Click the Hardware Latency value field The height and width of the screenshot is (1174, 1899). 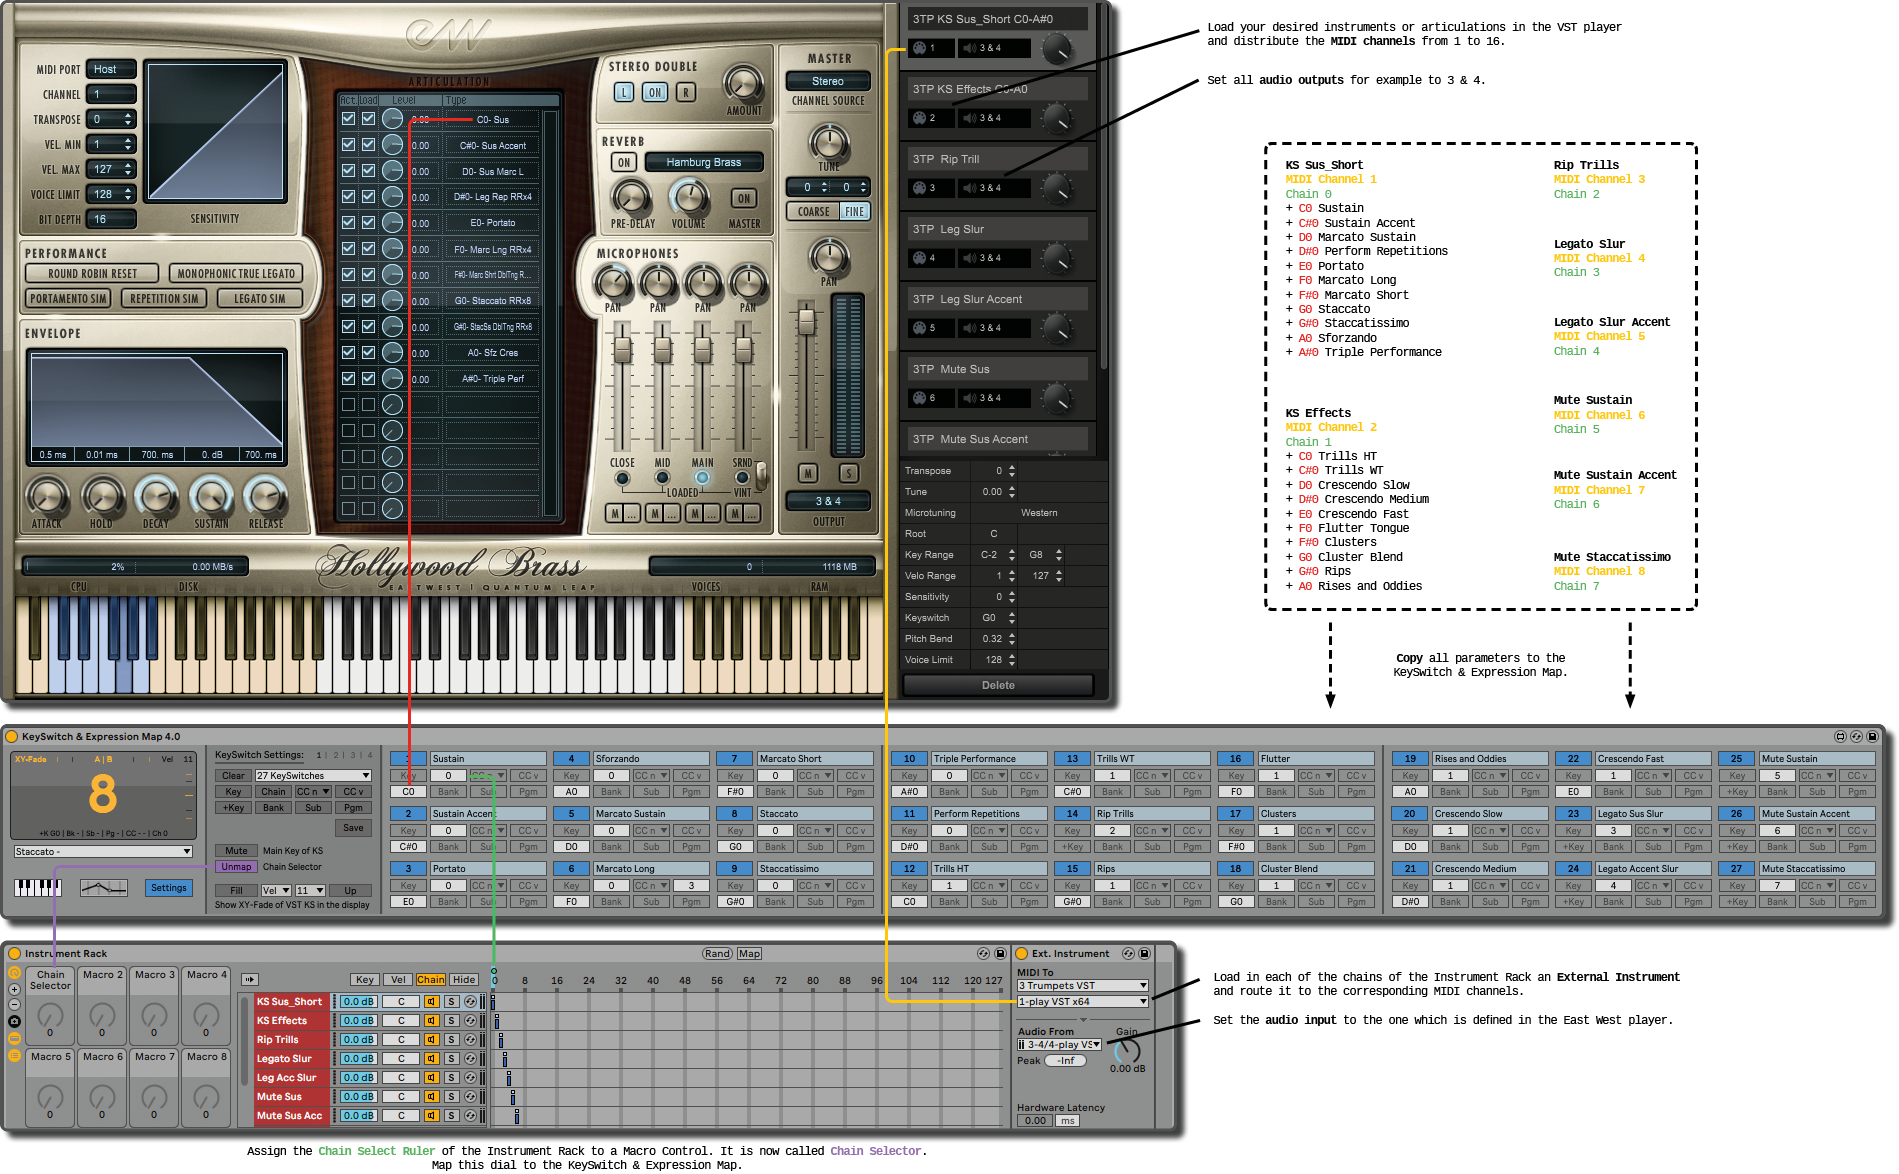click(x=1035, y=1121)
